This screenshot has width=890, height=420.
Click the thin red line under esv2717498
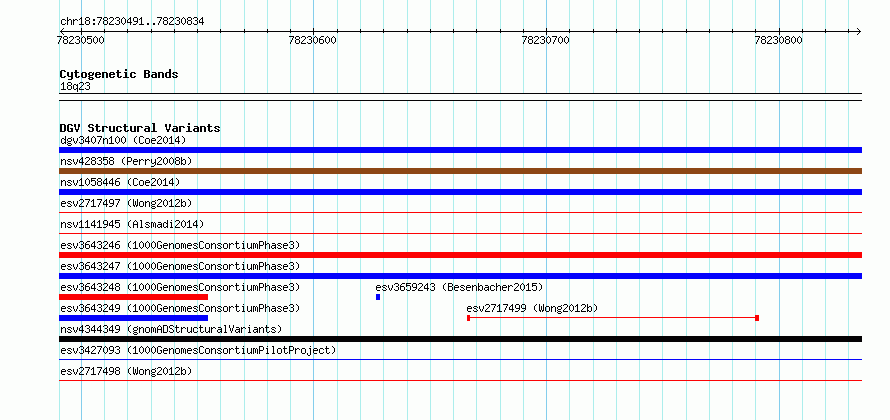460,380
